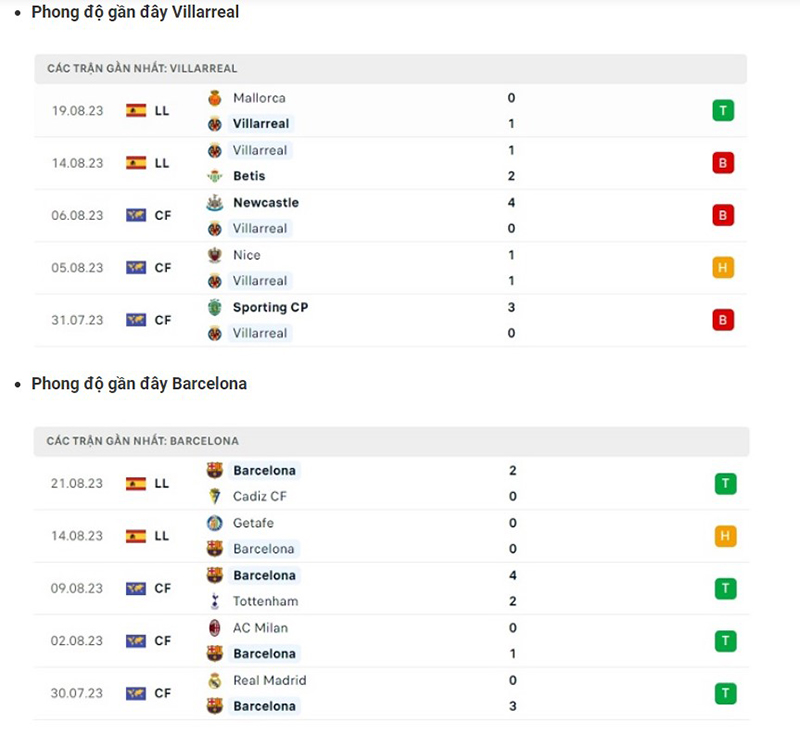Click orange H badge for Getafe match

[726, 536]
